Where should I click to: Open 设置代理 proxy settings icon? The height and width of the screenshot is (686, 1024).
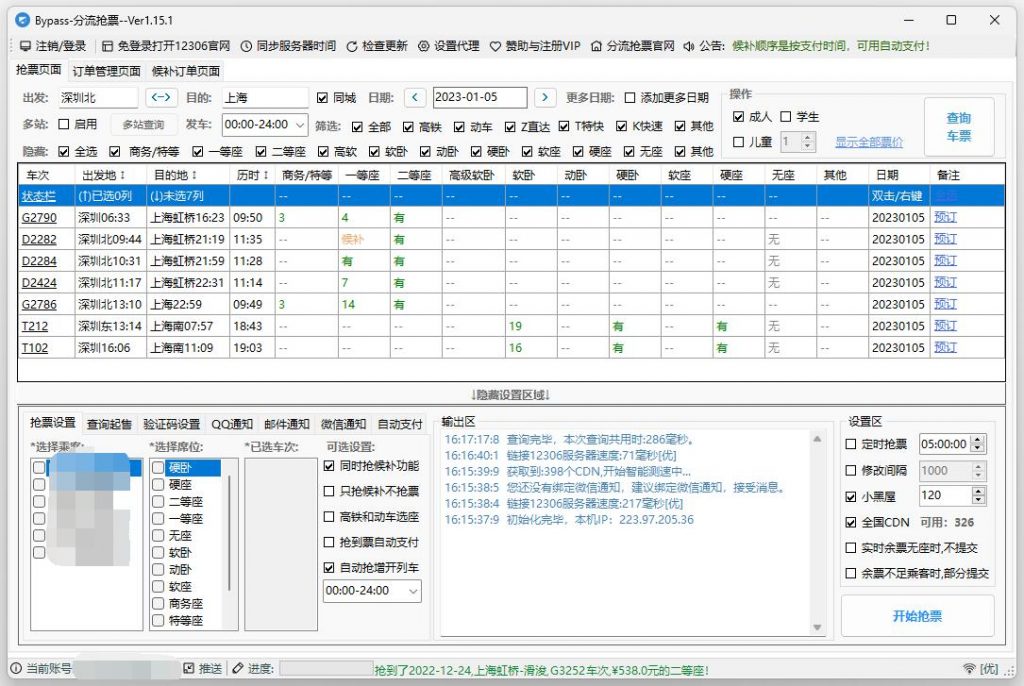pos(423,44)
